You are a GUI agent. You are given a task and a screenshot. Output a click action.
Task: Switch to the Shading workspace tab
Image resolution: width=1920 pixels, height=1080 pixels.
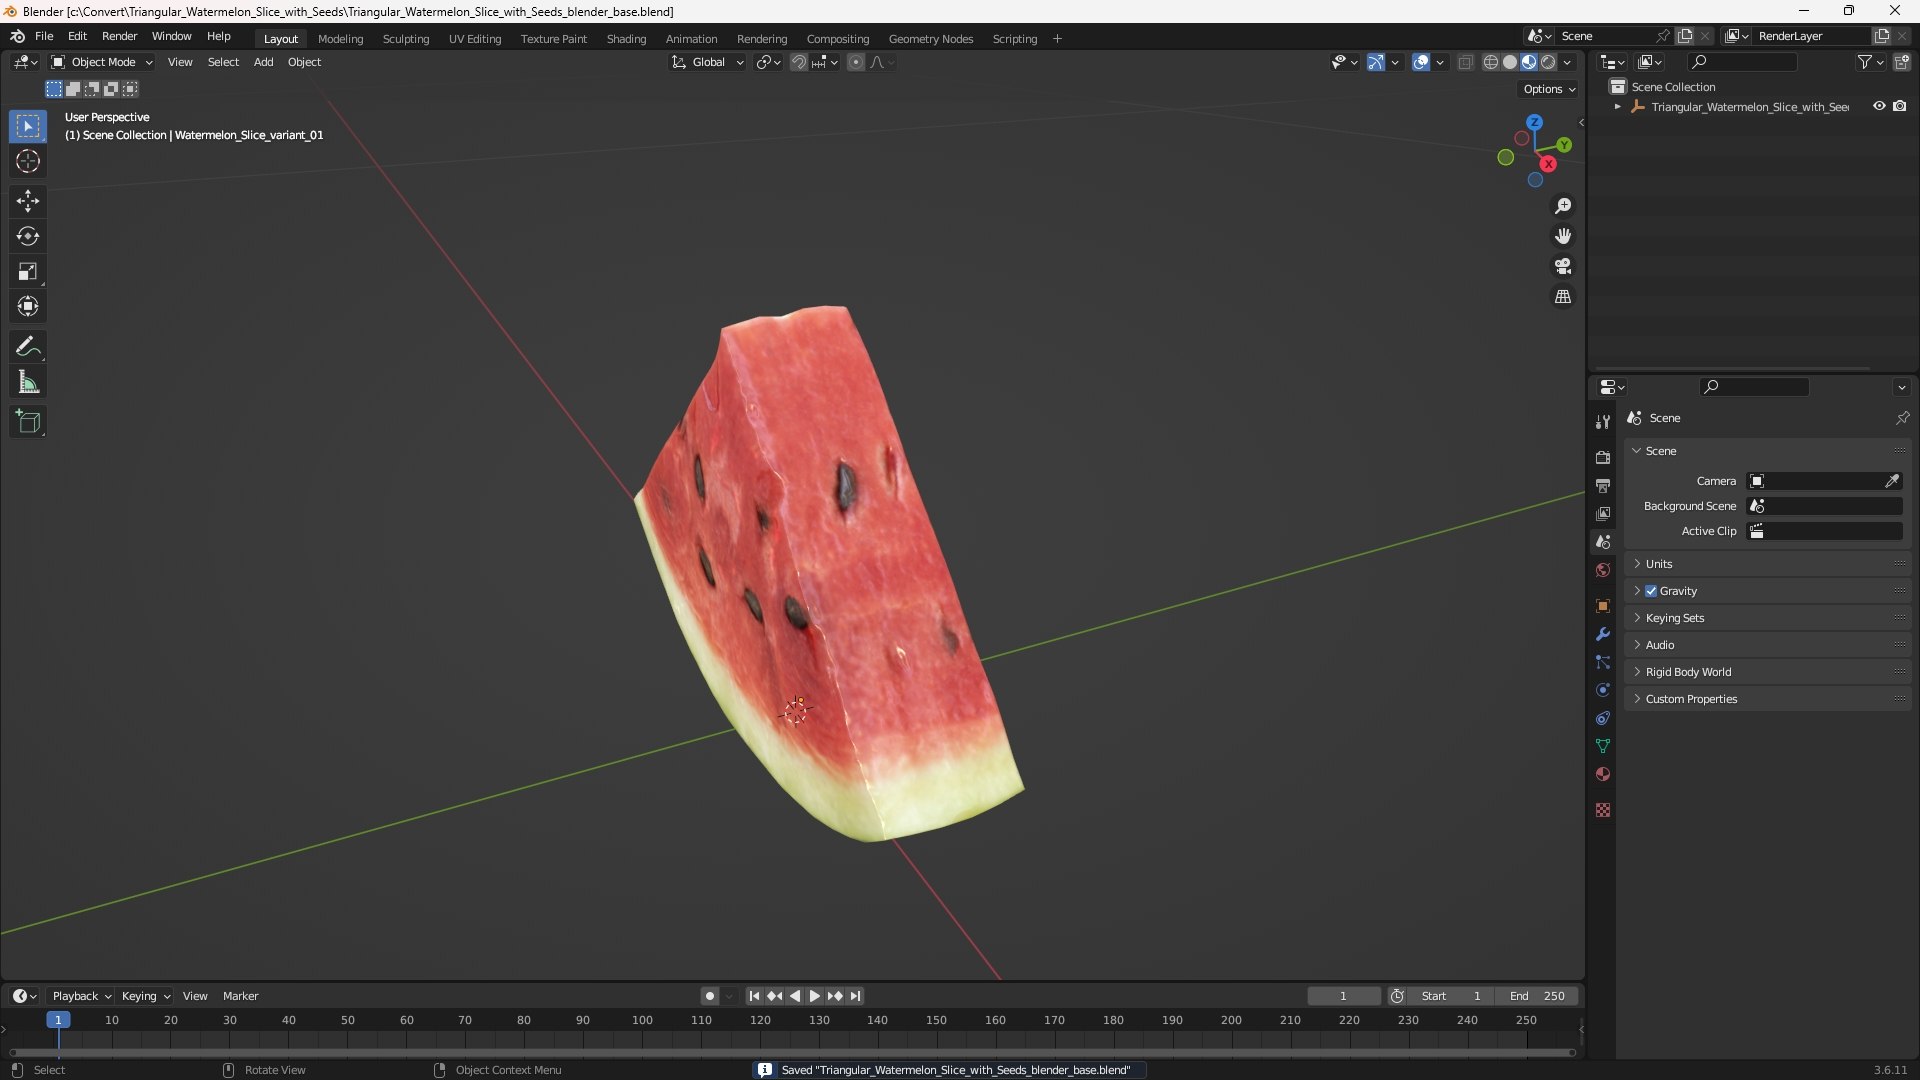pyautogui.click(x=626, y=39)
